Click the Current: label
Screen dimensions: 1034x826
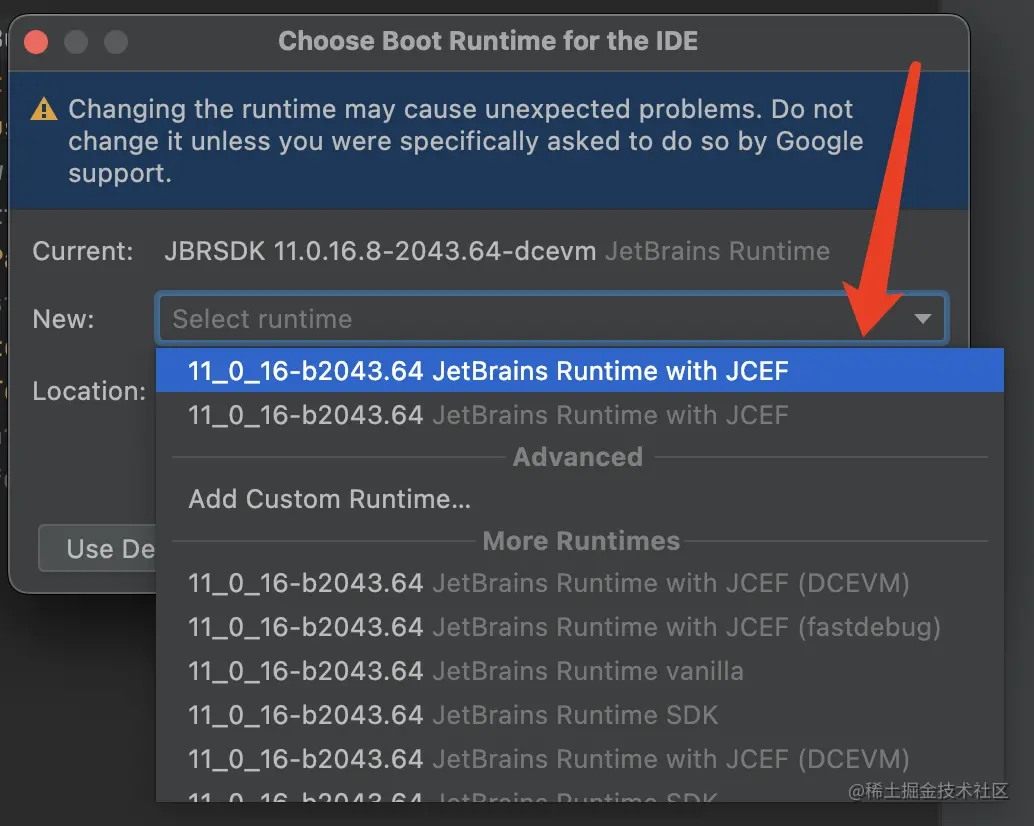click(82, 251)
